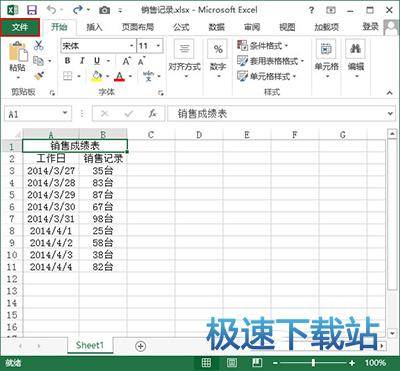
Task: Switch to Page Layout view icon
Action: [x=232, y=363]
